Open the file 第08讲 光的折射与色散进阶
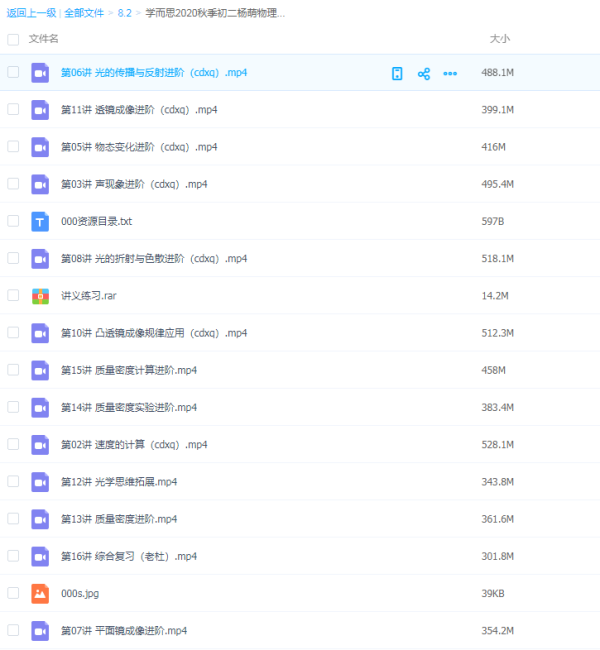Screen dimensions: 600x650 154,259
